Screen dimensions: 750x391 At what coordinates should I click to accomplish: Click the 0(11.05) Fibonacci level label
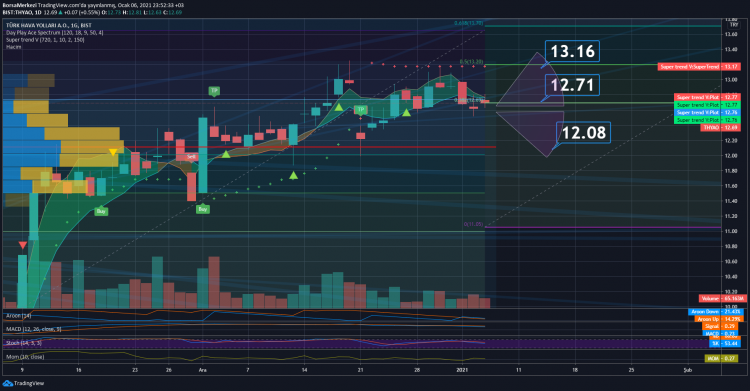tap(474, 224)
